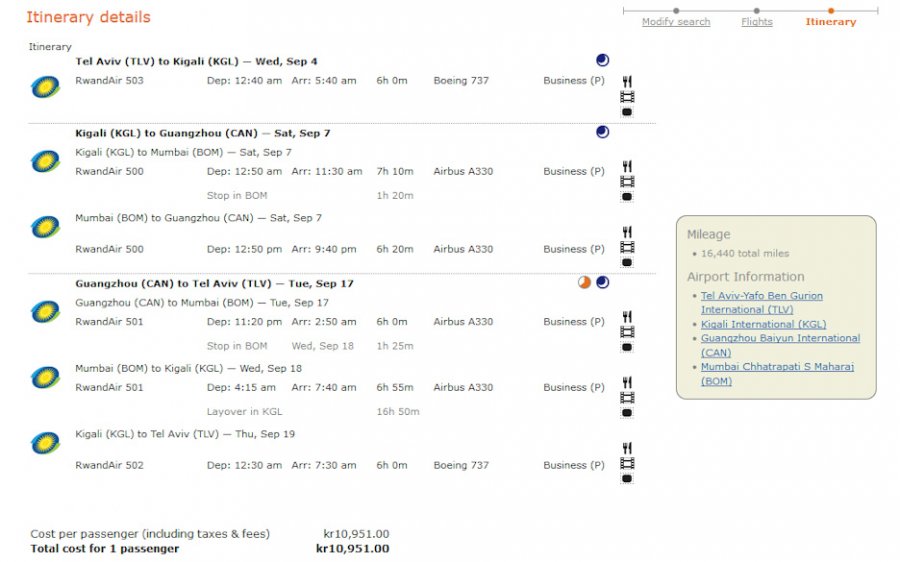The height and width of the screenshot is (562, 900).
Task: Click the overnight moon icon for Kigali to Guangzhou
Action: [x=602, y=132]
